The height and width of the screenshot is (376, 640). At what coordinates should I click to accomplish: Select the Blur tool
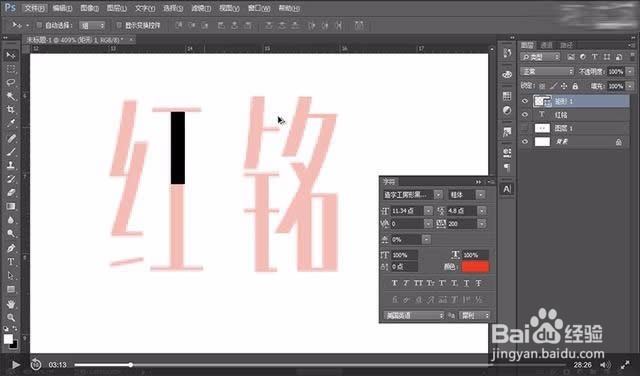[11, 220]
